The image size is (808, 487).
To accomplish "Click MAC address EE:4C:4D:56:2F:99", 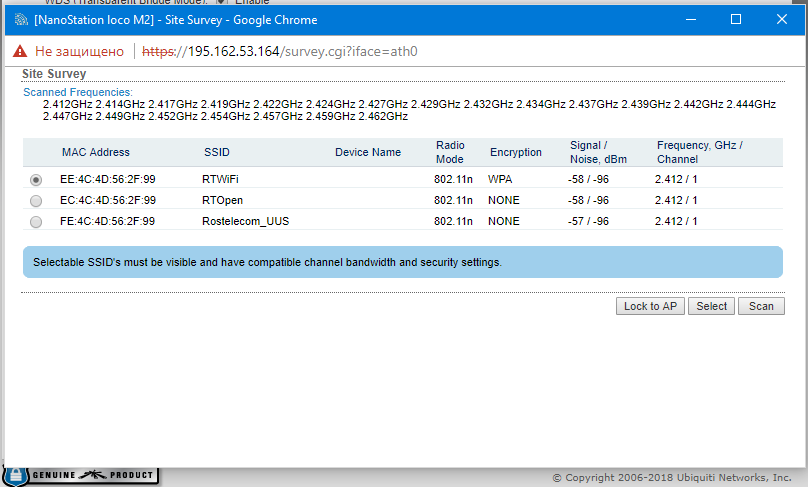I will coord(108,179).
